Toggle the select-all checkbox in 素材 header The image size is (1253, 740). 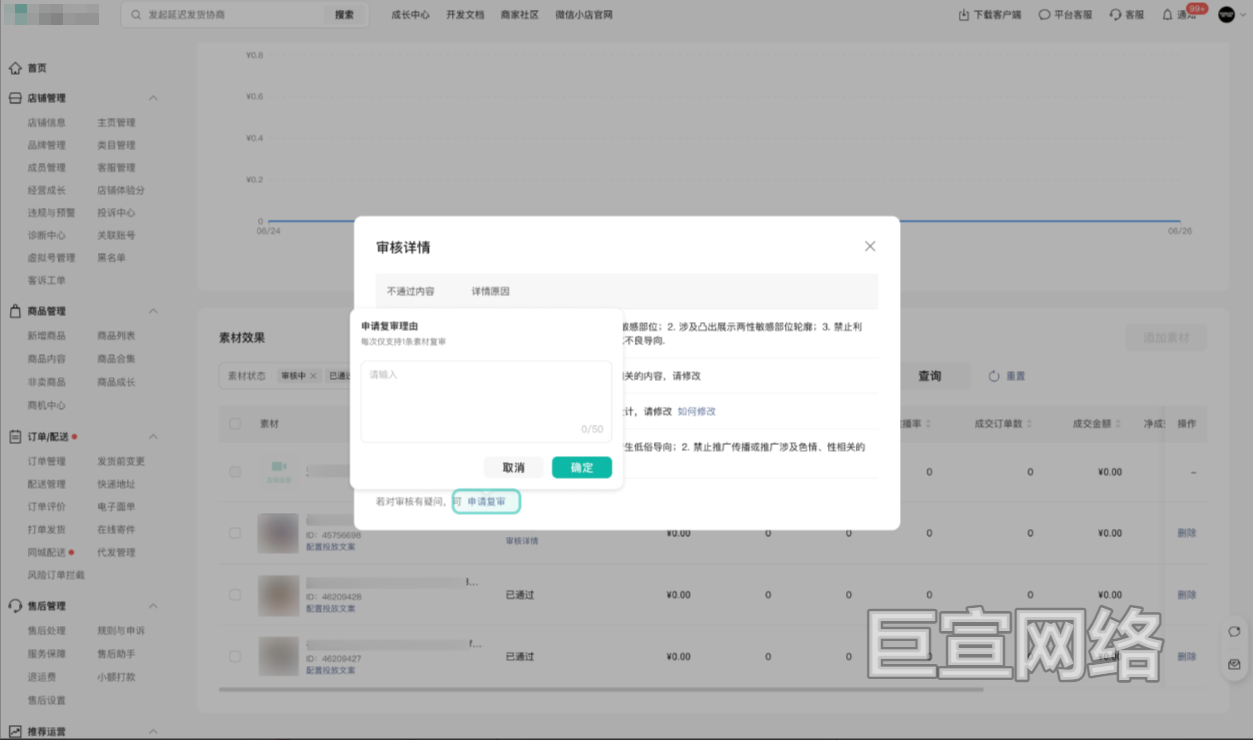(x=235, y=424)
